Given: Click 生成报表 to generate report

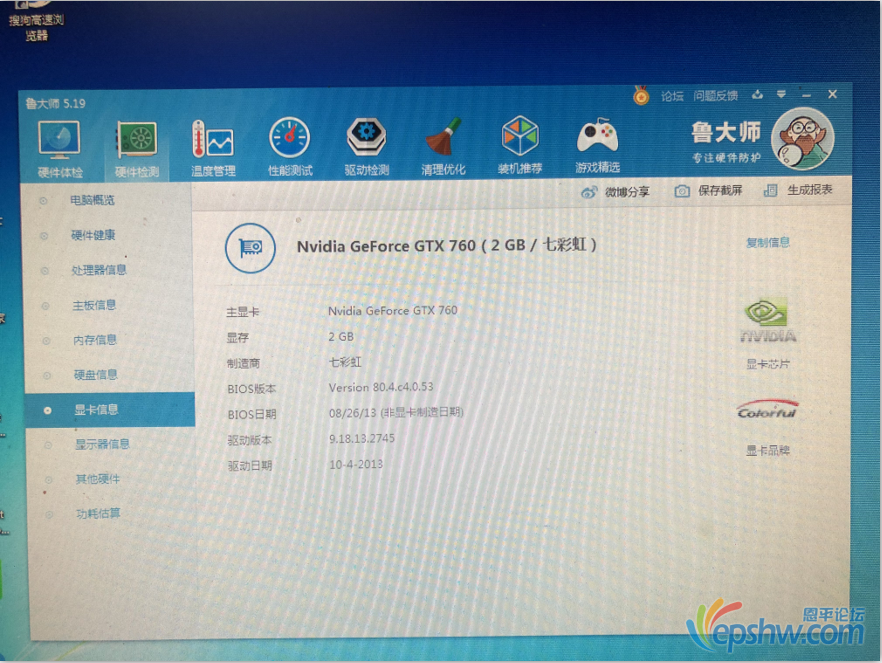Looking at the screenshot, I should 798,190.
